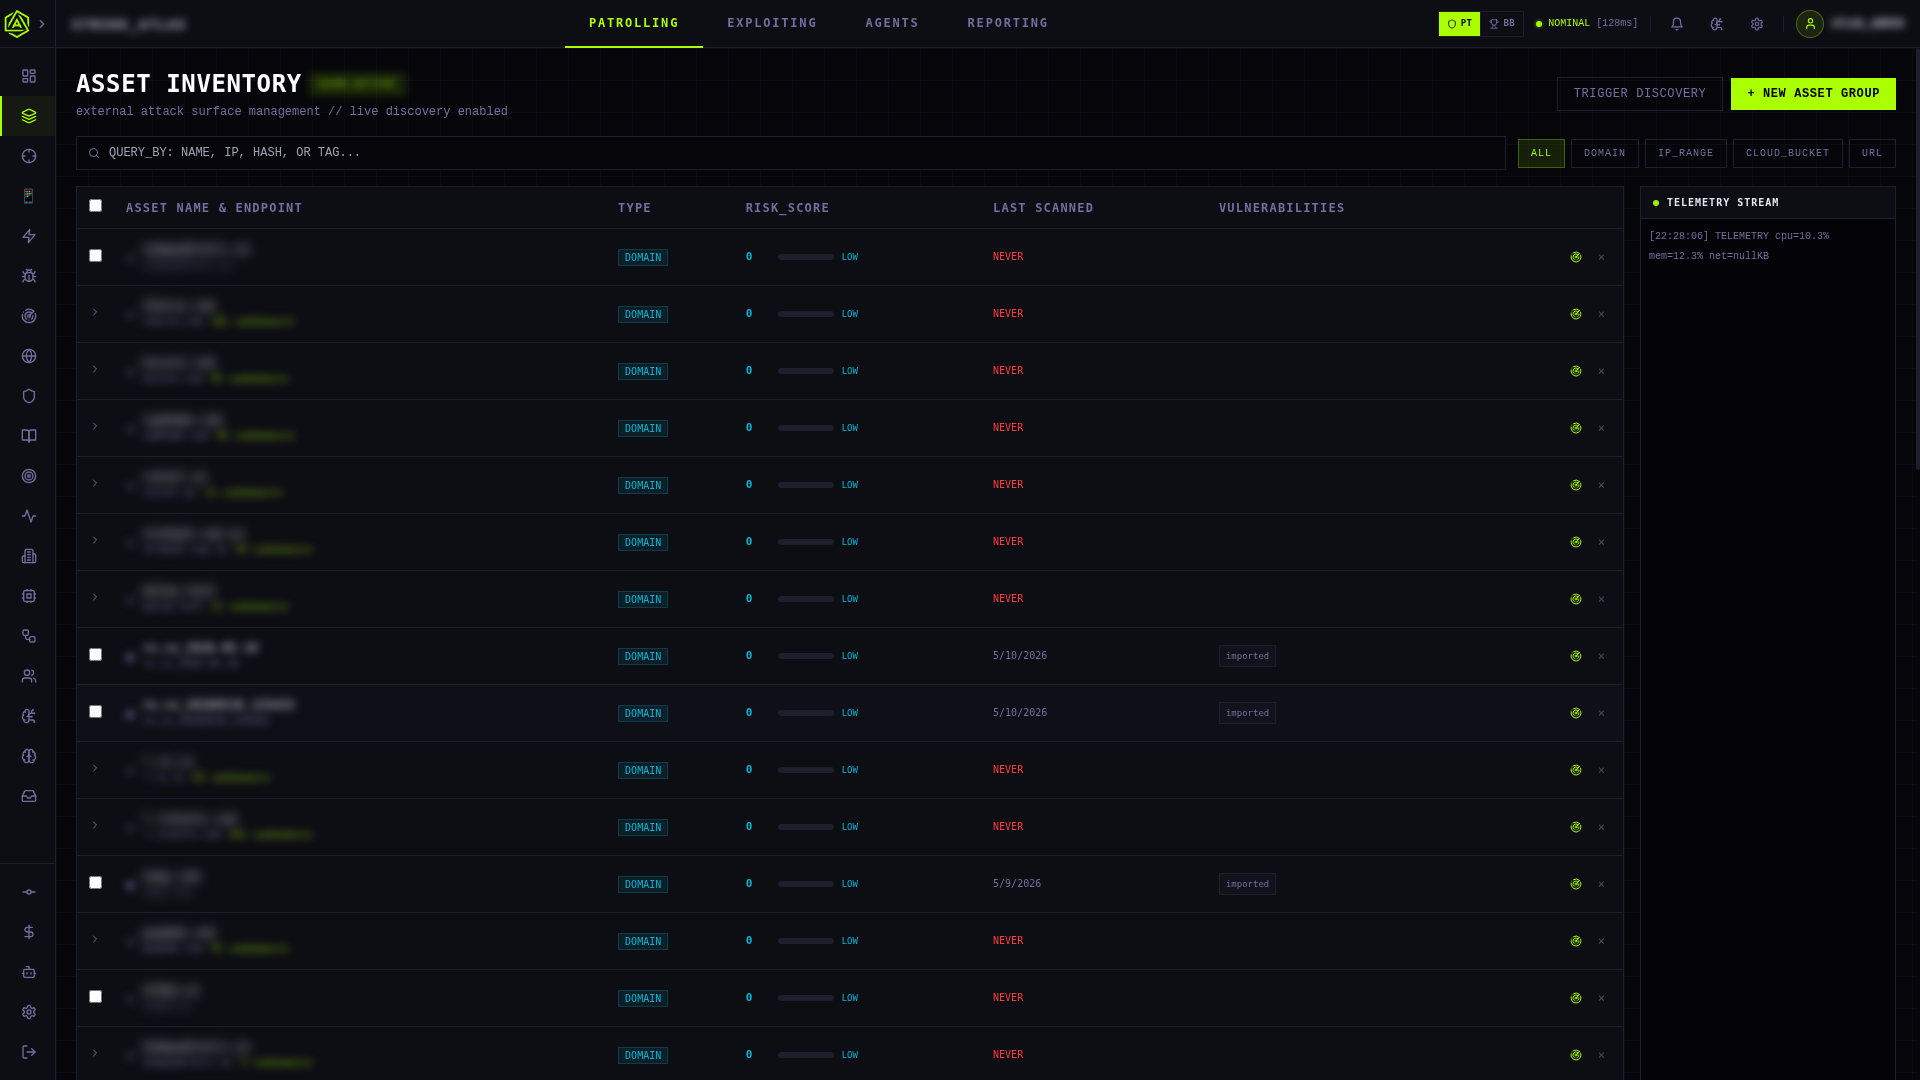This screenshot has width=1920, height=1080.
Task: Filter assets by URL
Action: (1872, 153)
